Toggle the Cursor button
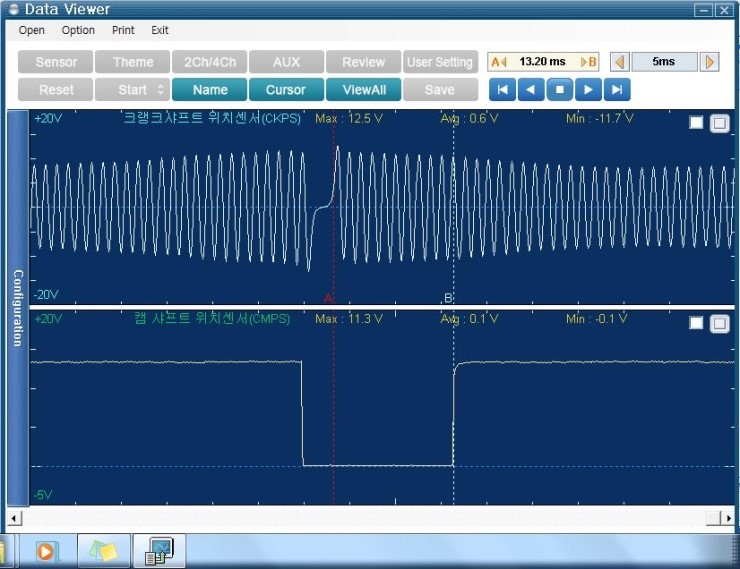The image size is (740, 569). 286,90
